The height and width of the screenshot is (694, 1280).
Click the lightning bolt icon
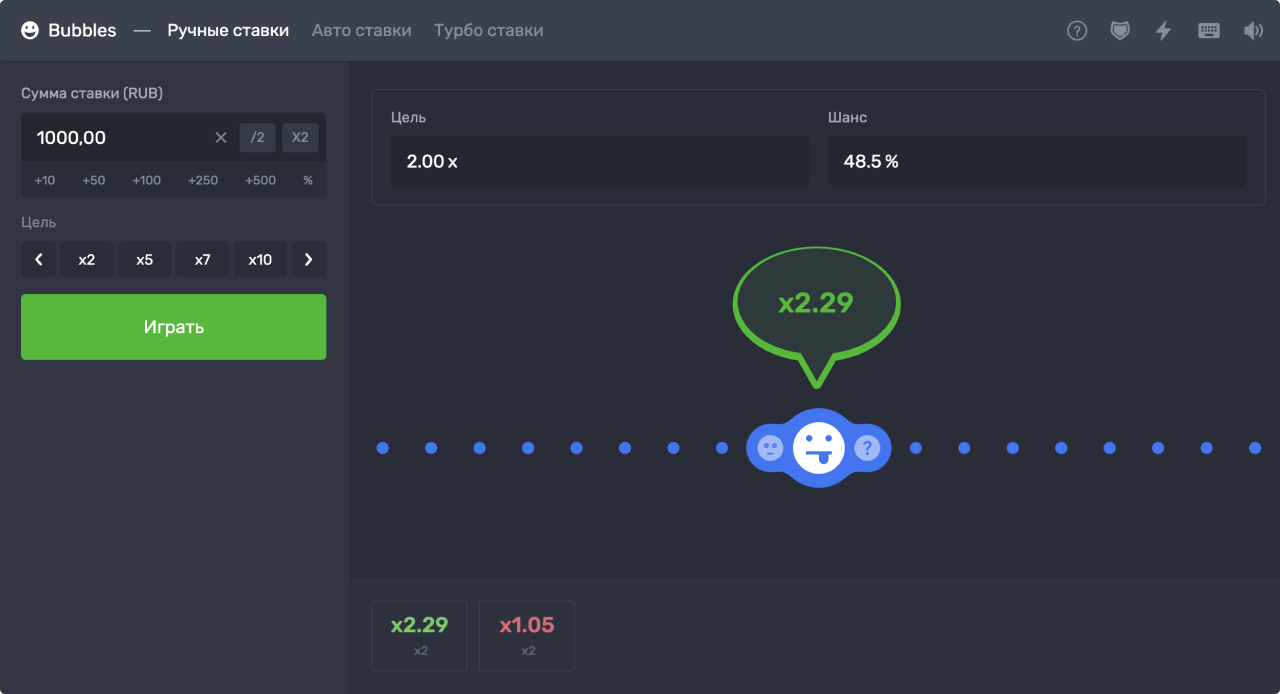(1163, 31)
